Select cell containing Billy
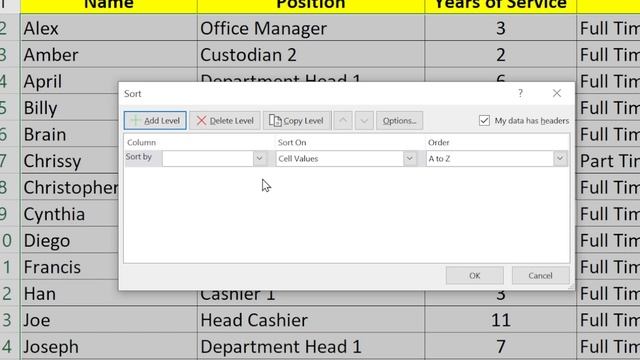 coord(69,107)
